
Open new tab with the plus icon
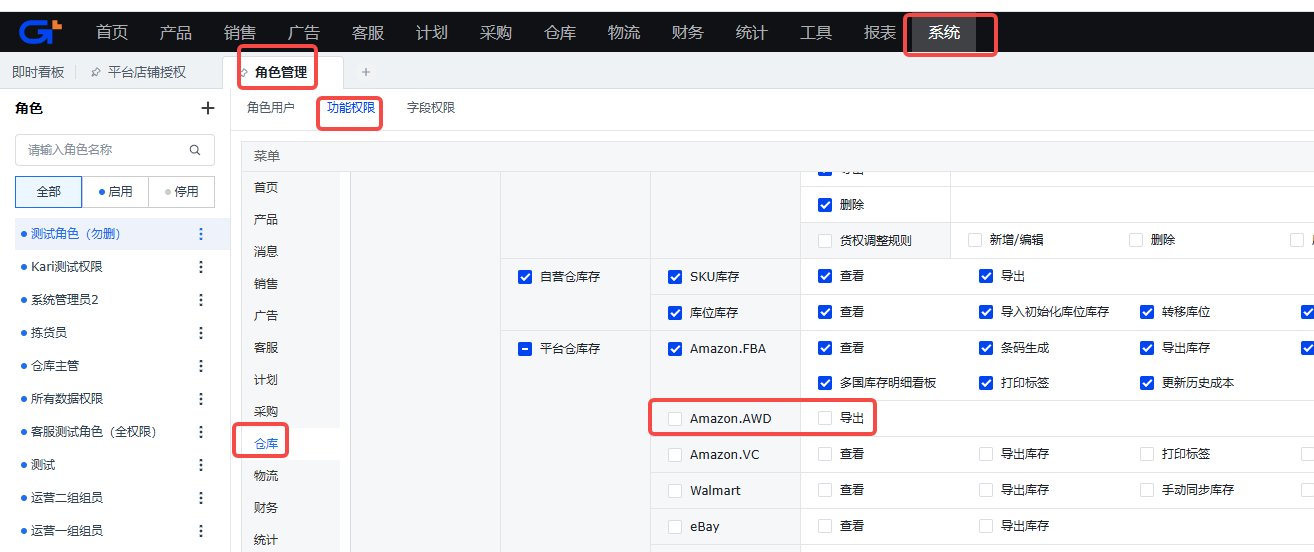coord(366,72)
